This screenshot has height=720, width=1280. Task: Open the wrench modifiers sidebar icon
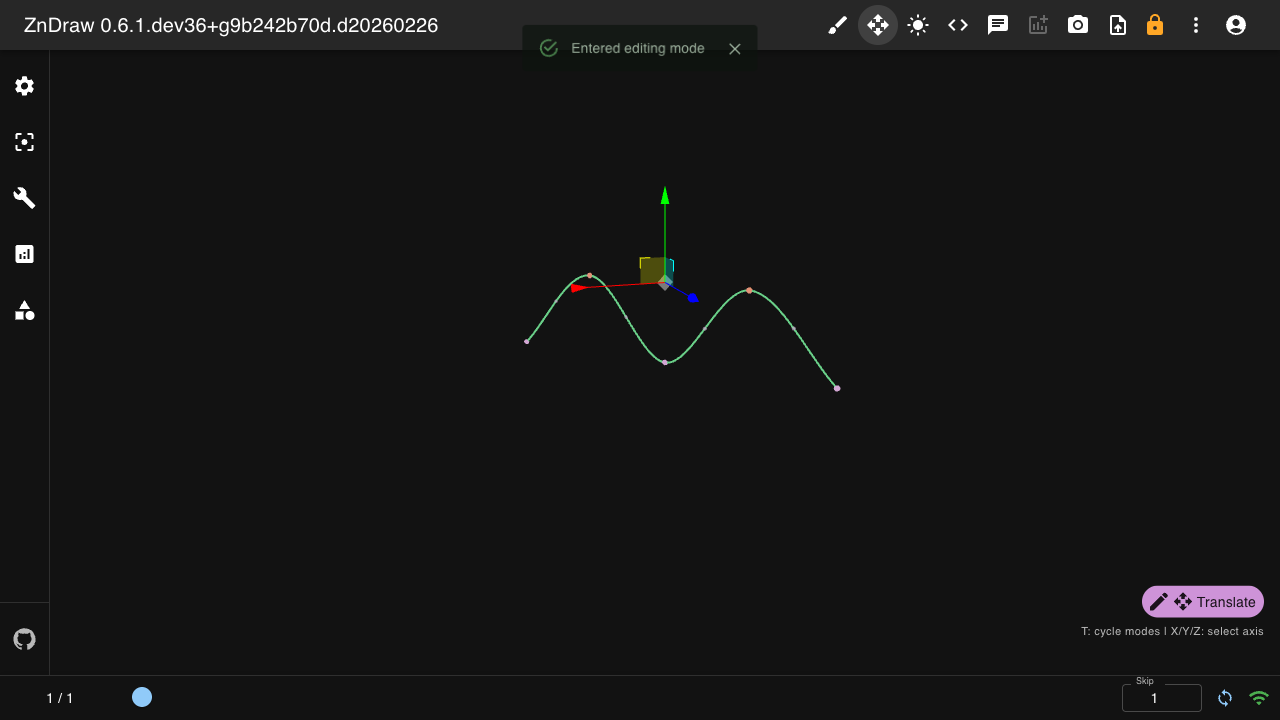coord(25,198)
